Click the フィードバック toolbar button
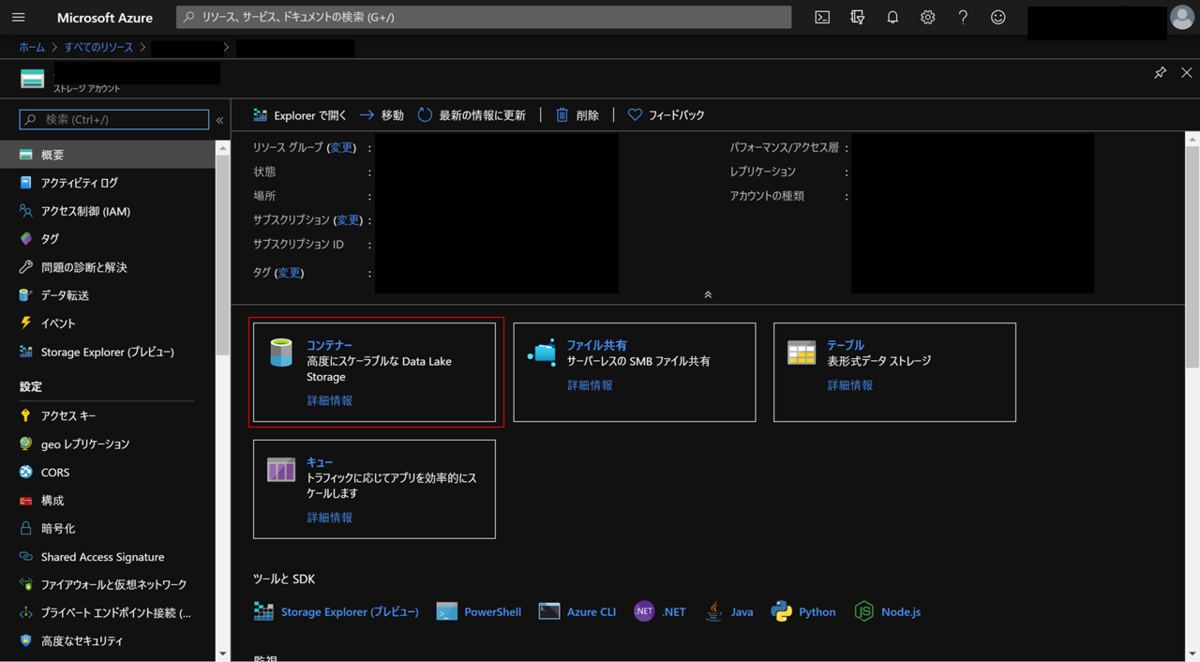This screenshot has width=1200, height=662. (666, 115)
